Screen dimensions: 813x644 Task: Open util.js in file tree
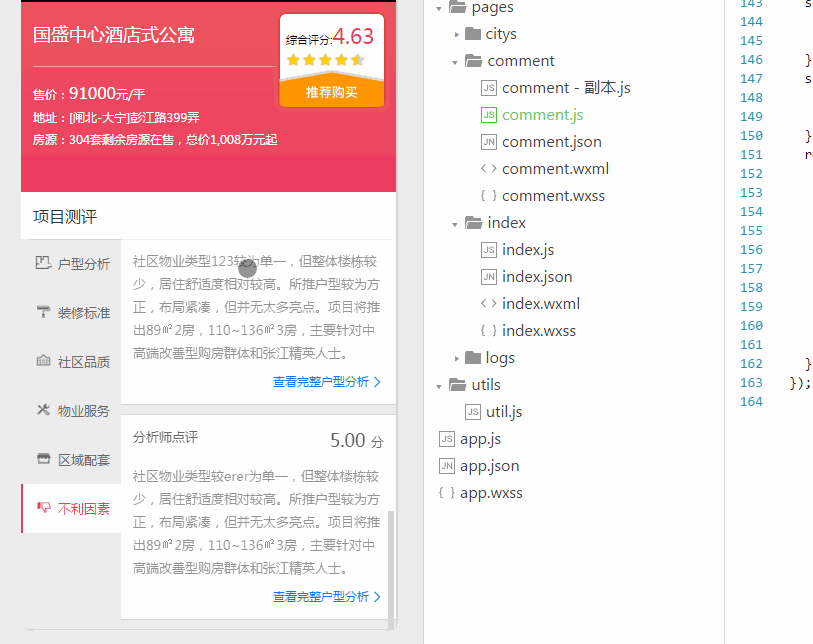504,412
